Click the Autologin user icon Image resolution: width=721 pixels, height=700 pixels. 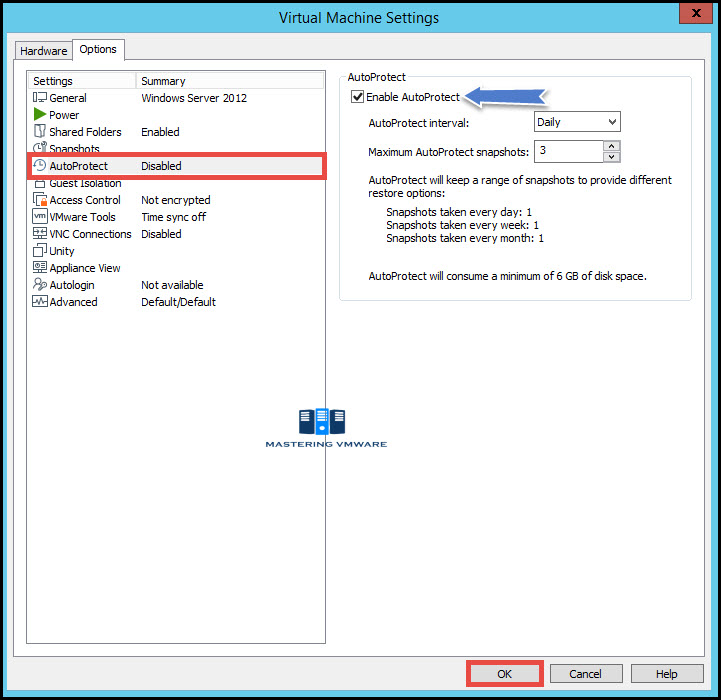click(40, 284)
